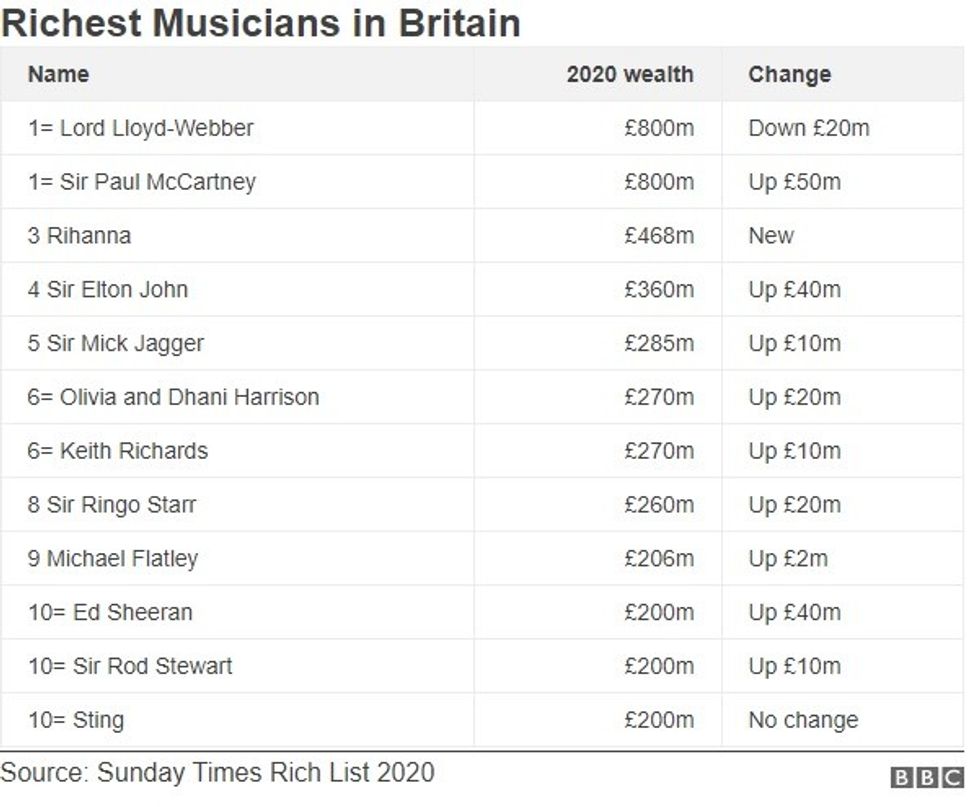
Task: Click the Ed Sheeran name cell
Action: tap(110, 612)
